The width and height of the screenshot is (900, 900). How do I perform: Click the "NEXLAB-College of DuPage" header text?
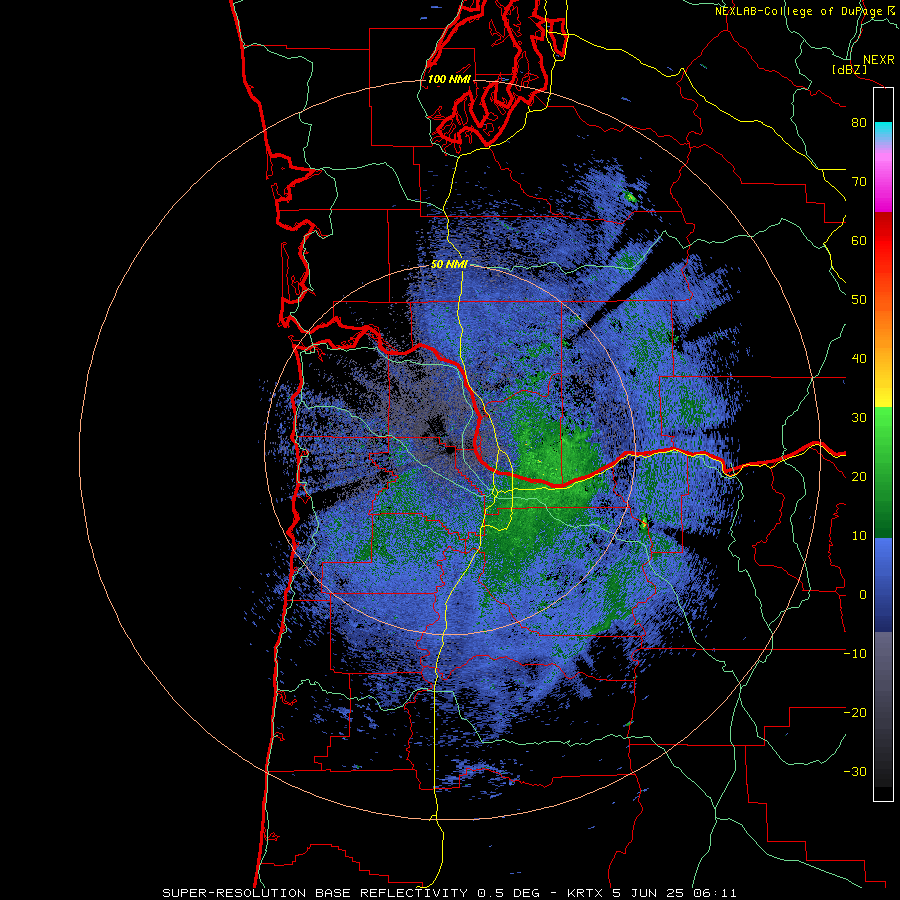tap(798, 11)
